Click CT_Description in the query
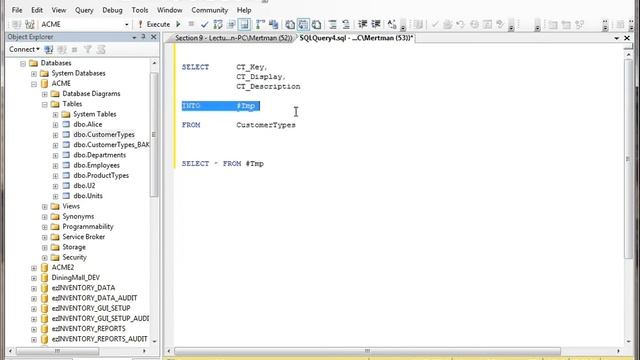 coord(268,87)
